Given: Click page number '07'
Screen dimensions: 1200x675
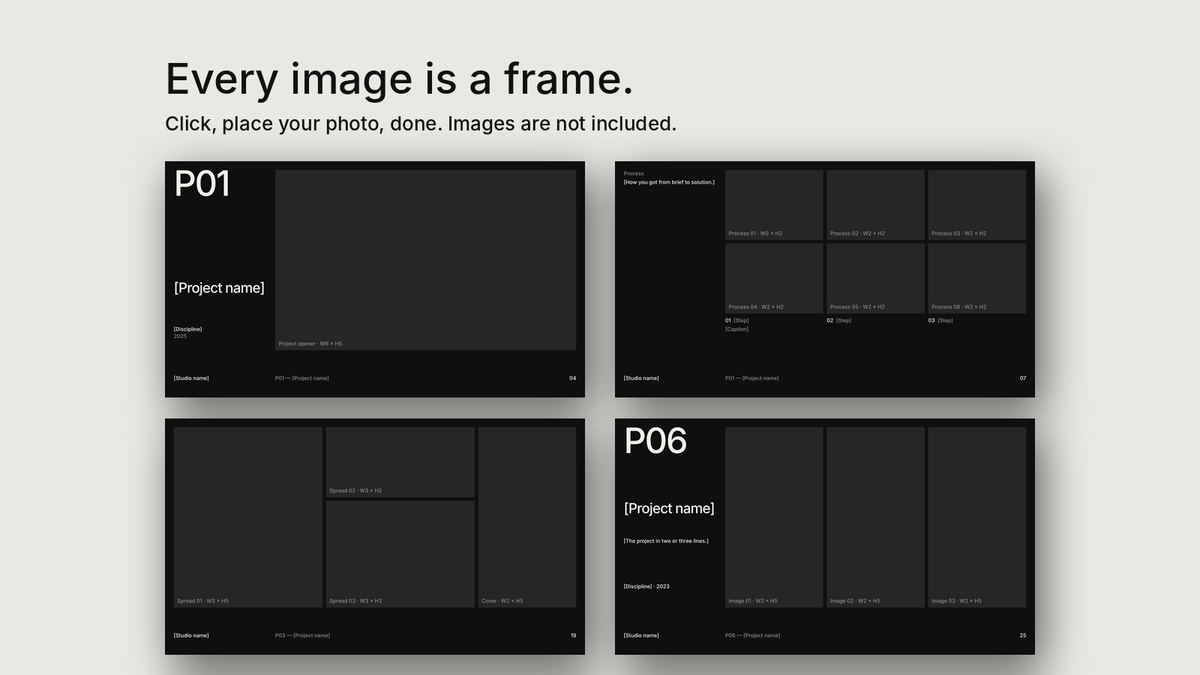Looking at the screenshot, I should (x=1023, y=378).
